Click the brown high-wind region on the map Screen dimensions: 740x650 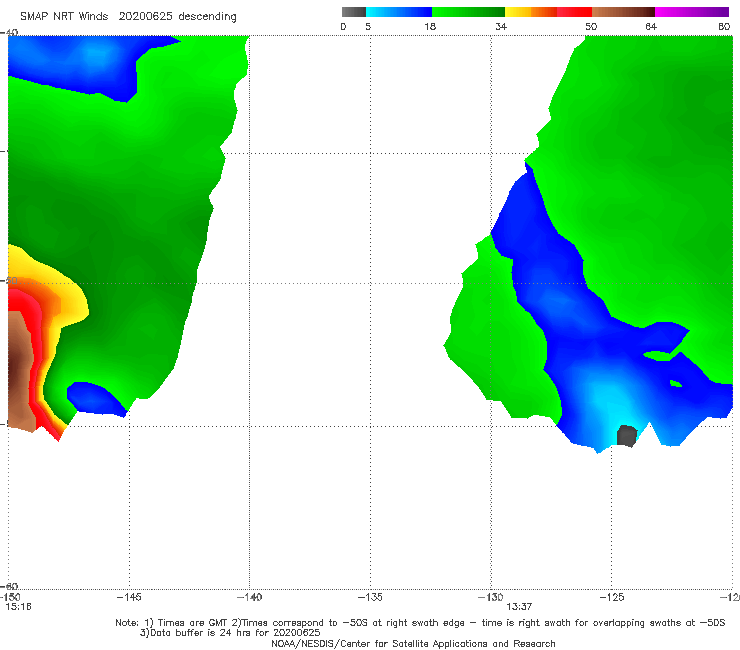click(18, 371)
